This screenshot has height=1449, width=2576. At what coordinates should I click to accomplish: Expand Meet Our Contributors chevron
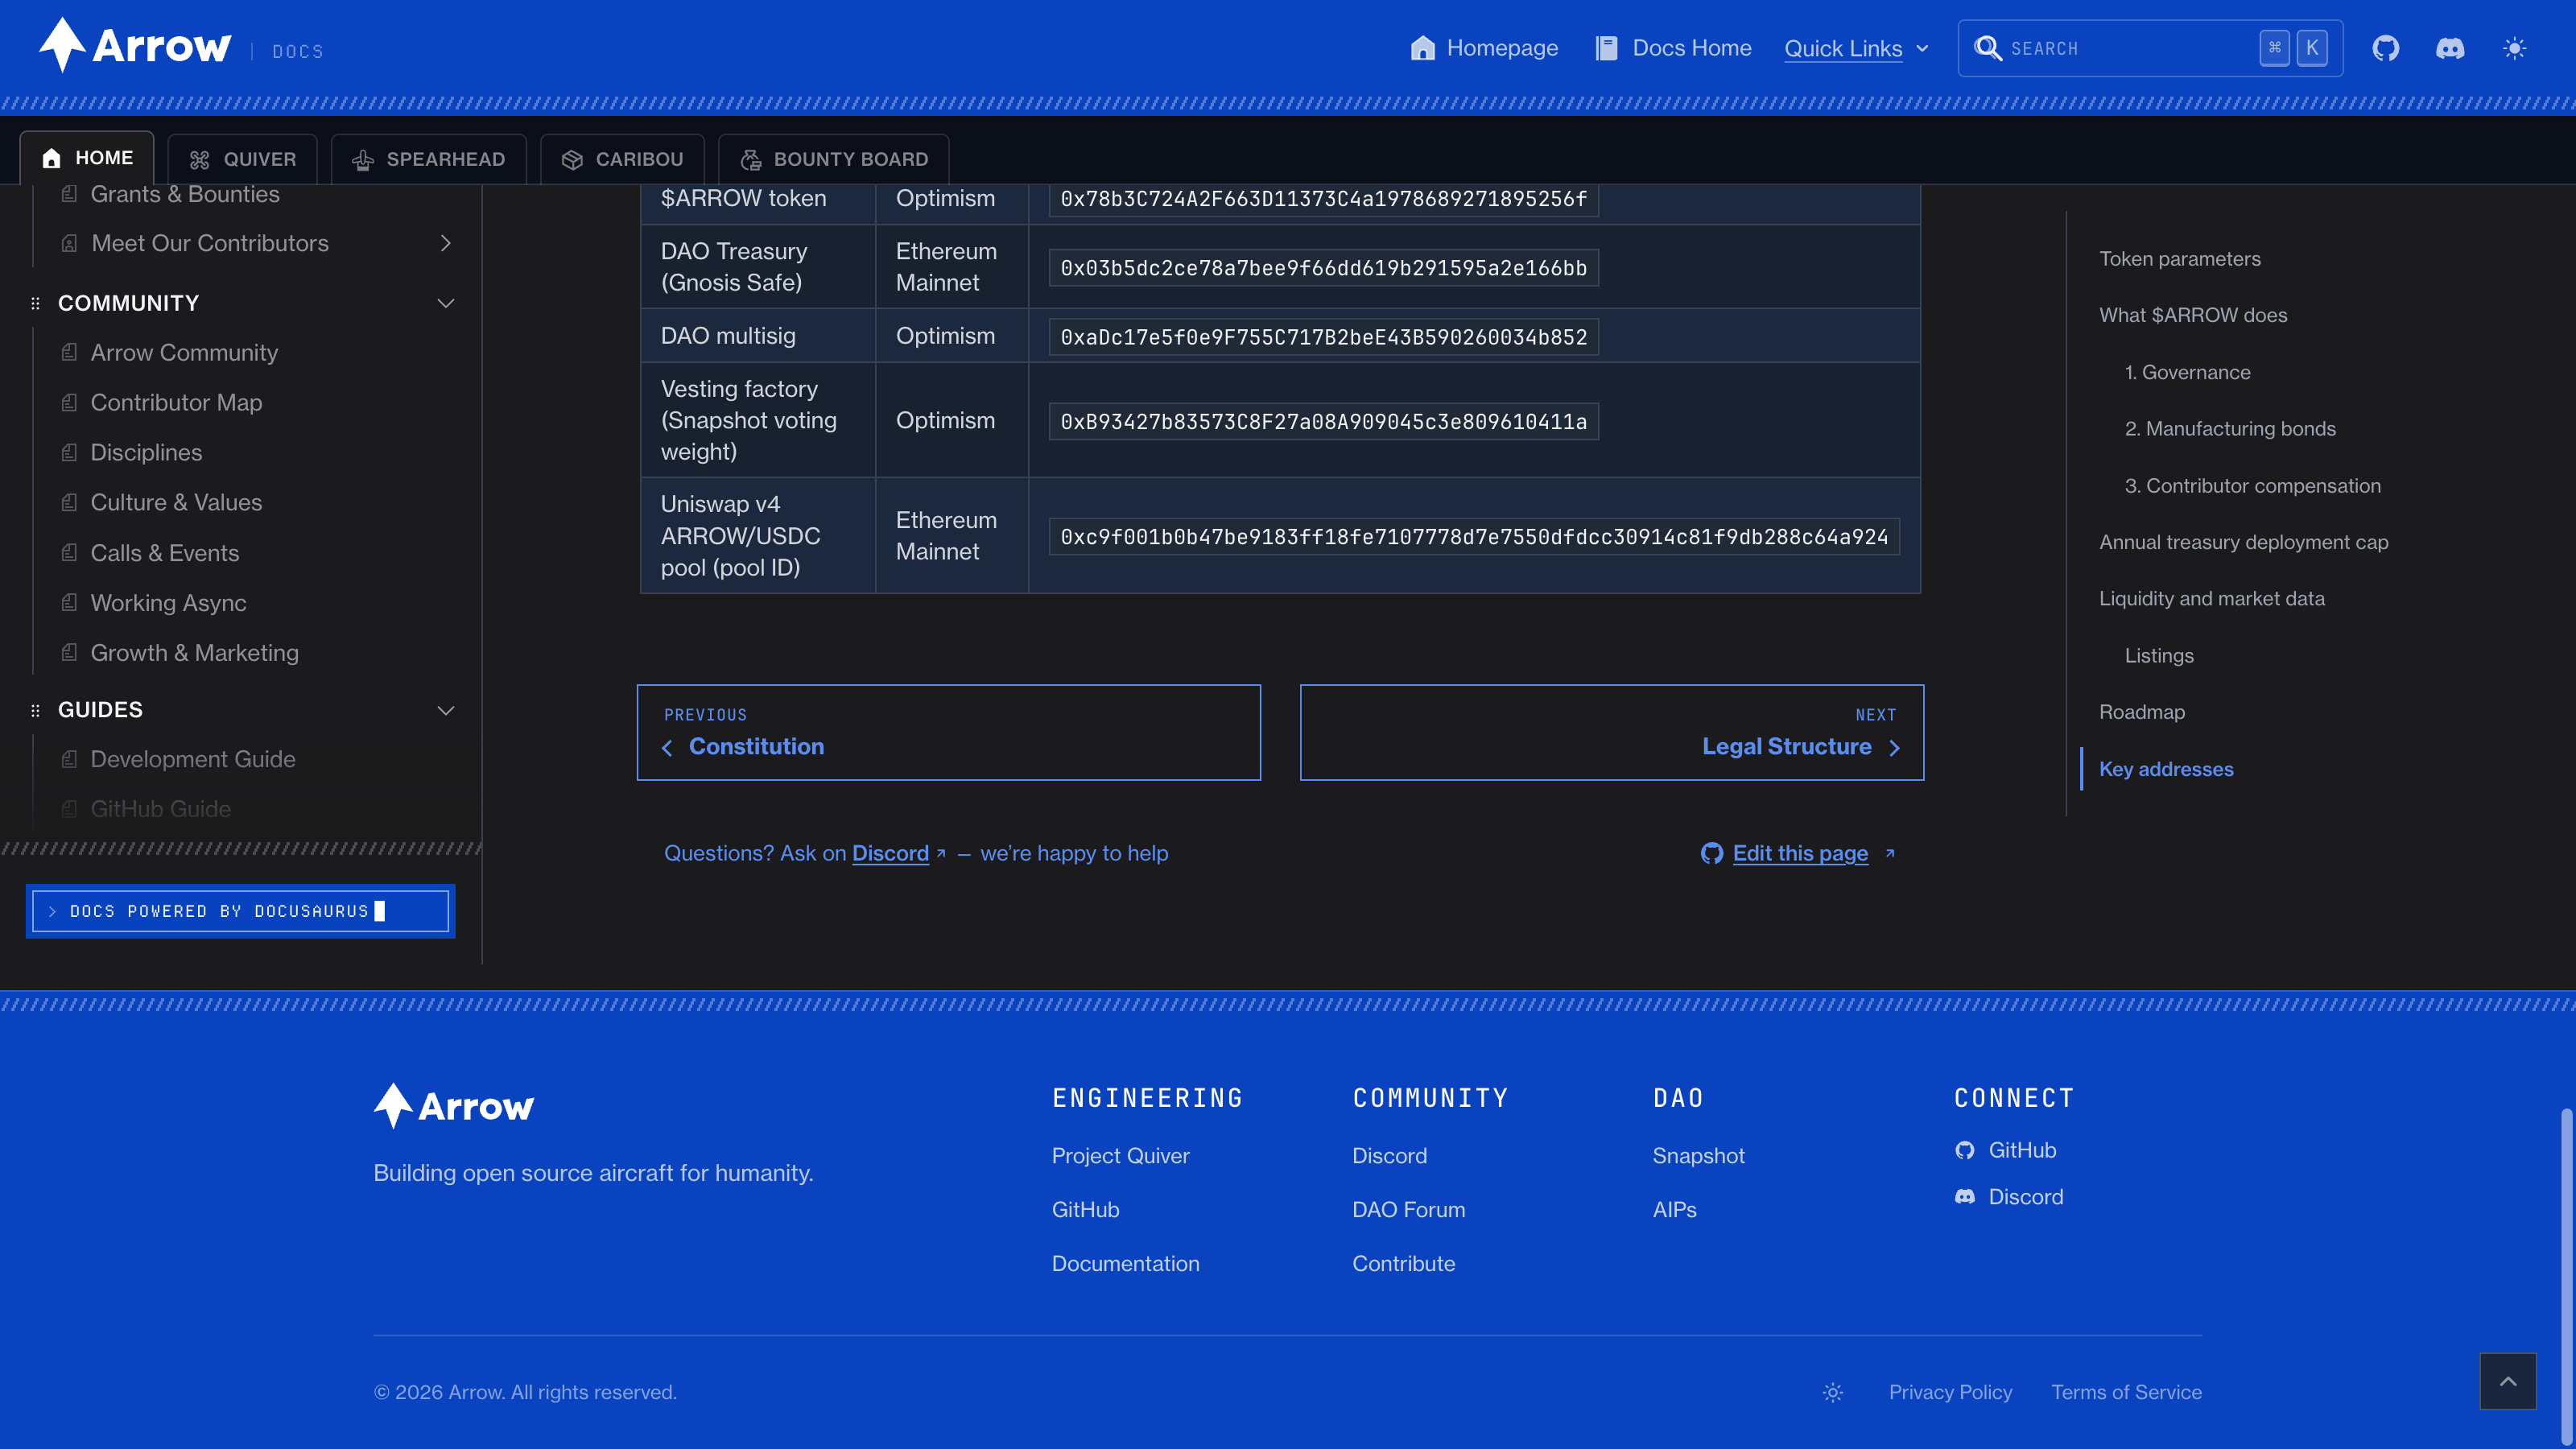click(x=446, y=243)
